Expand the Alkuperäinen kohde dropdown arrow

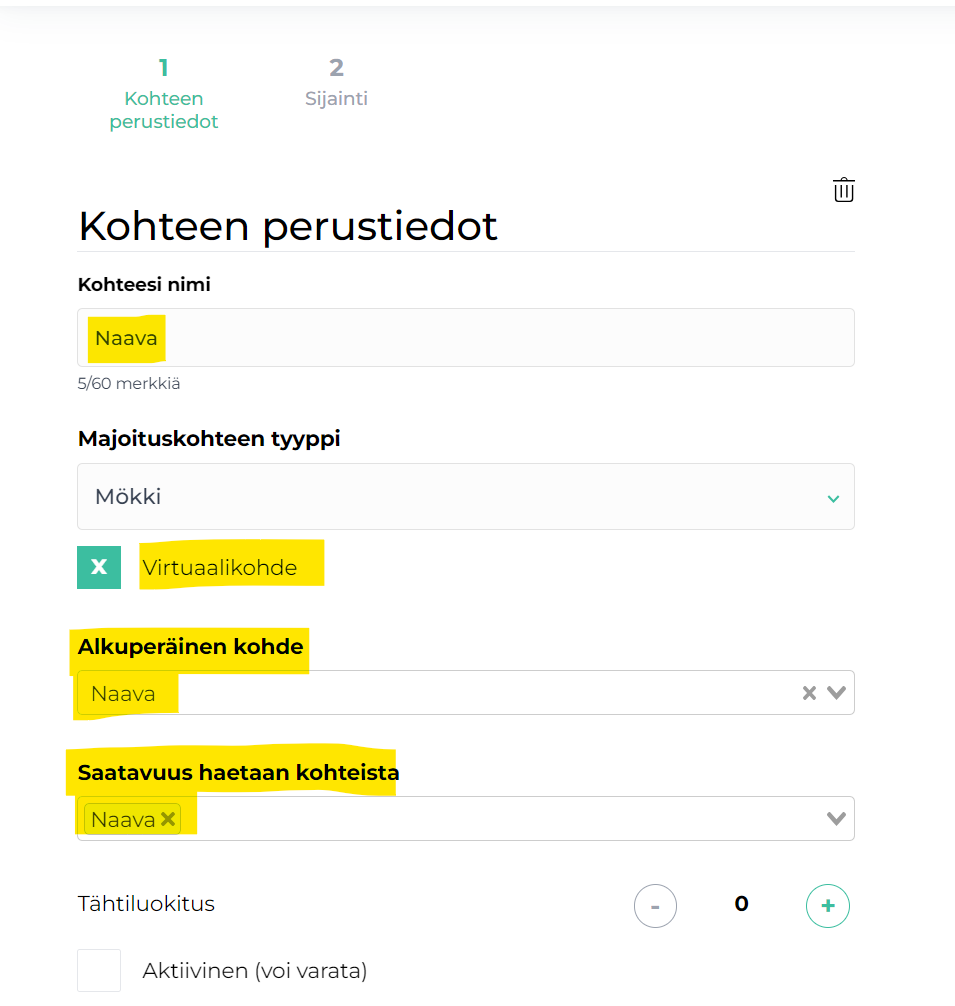click(836, 693)
